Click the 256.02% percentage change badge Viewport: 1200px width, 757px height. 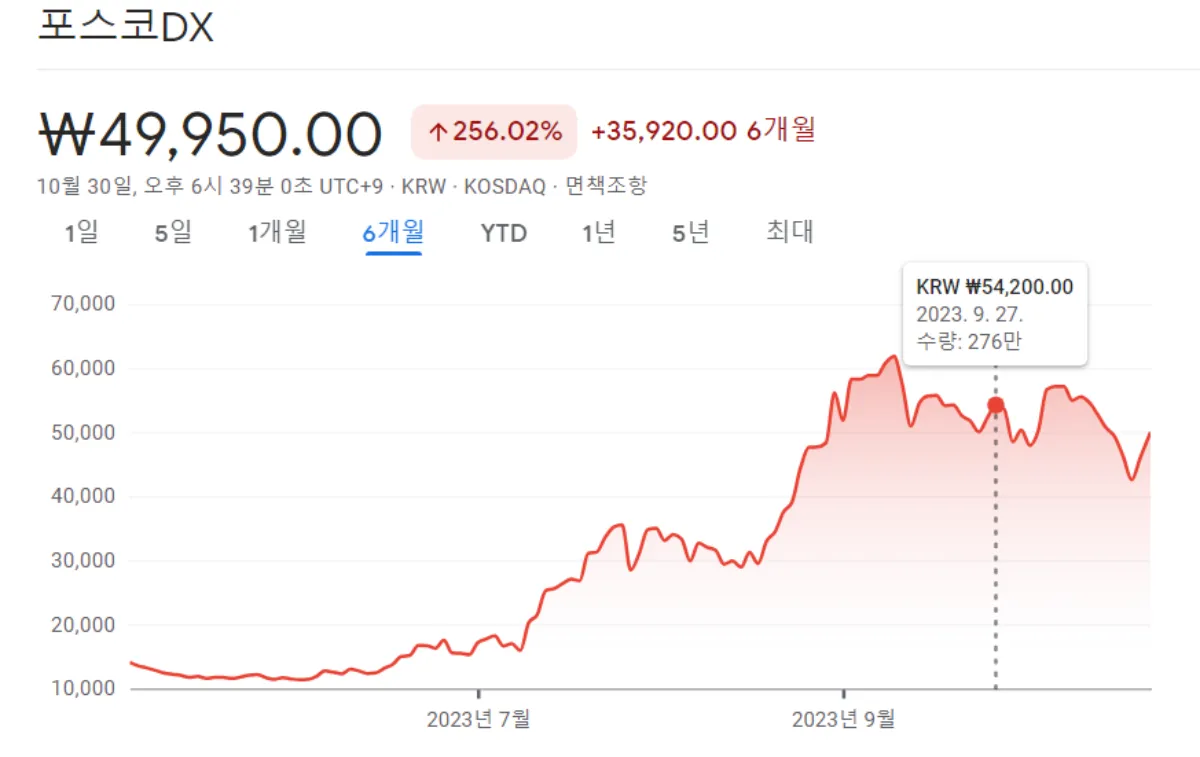494,131
